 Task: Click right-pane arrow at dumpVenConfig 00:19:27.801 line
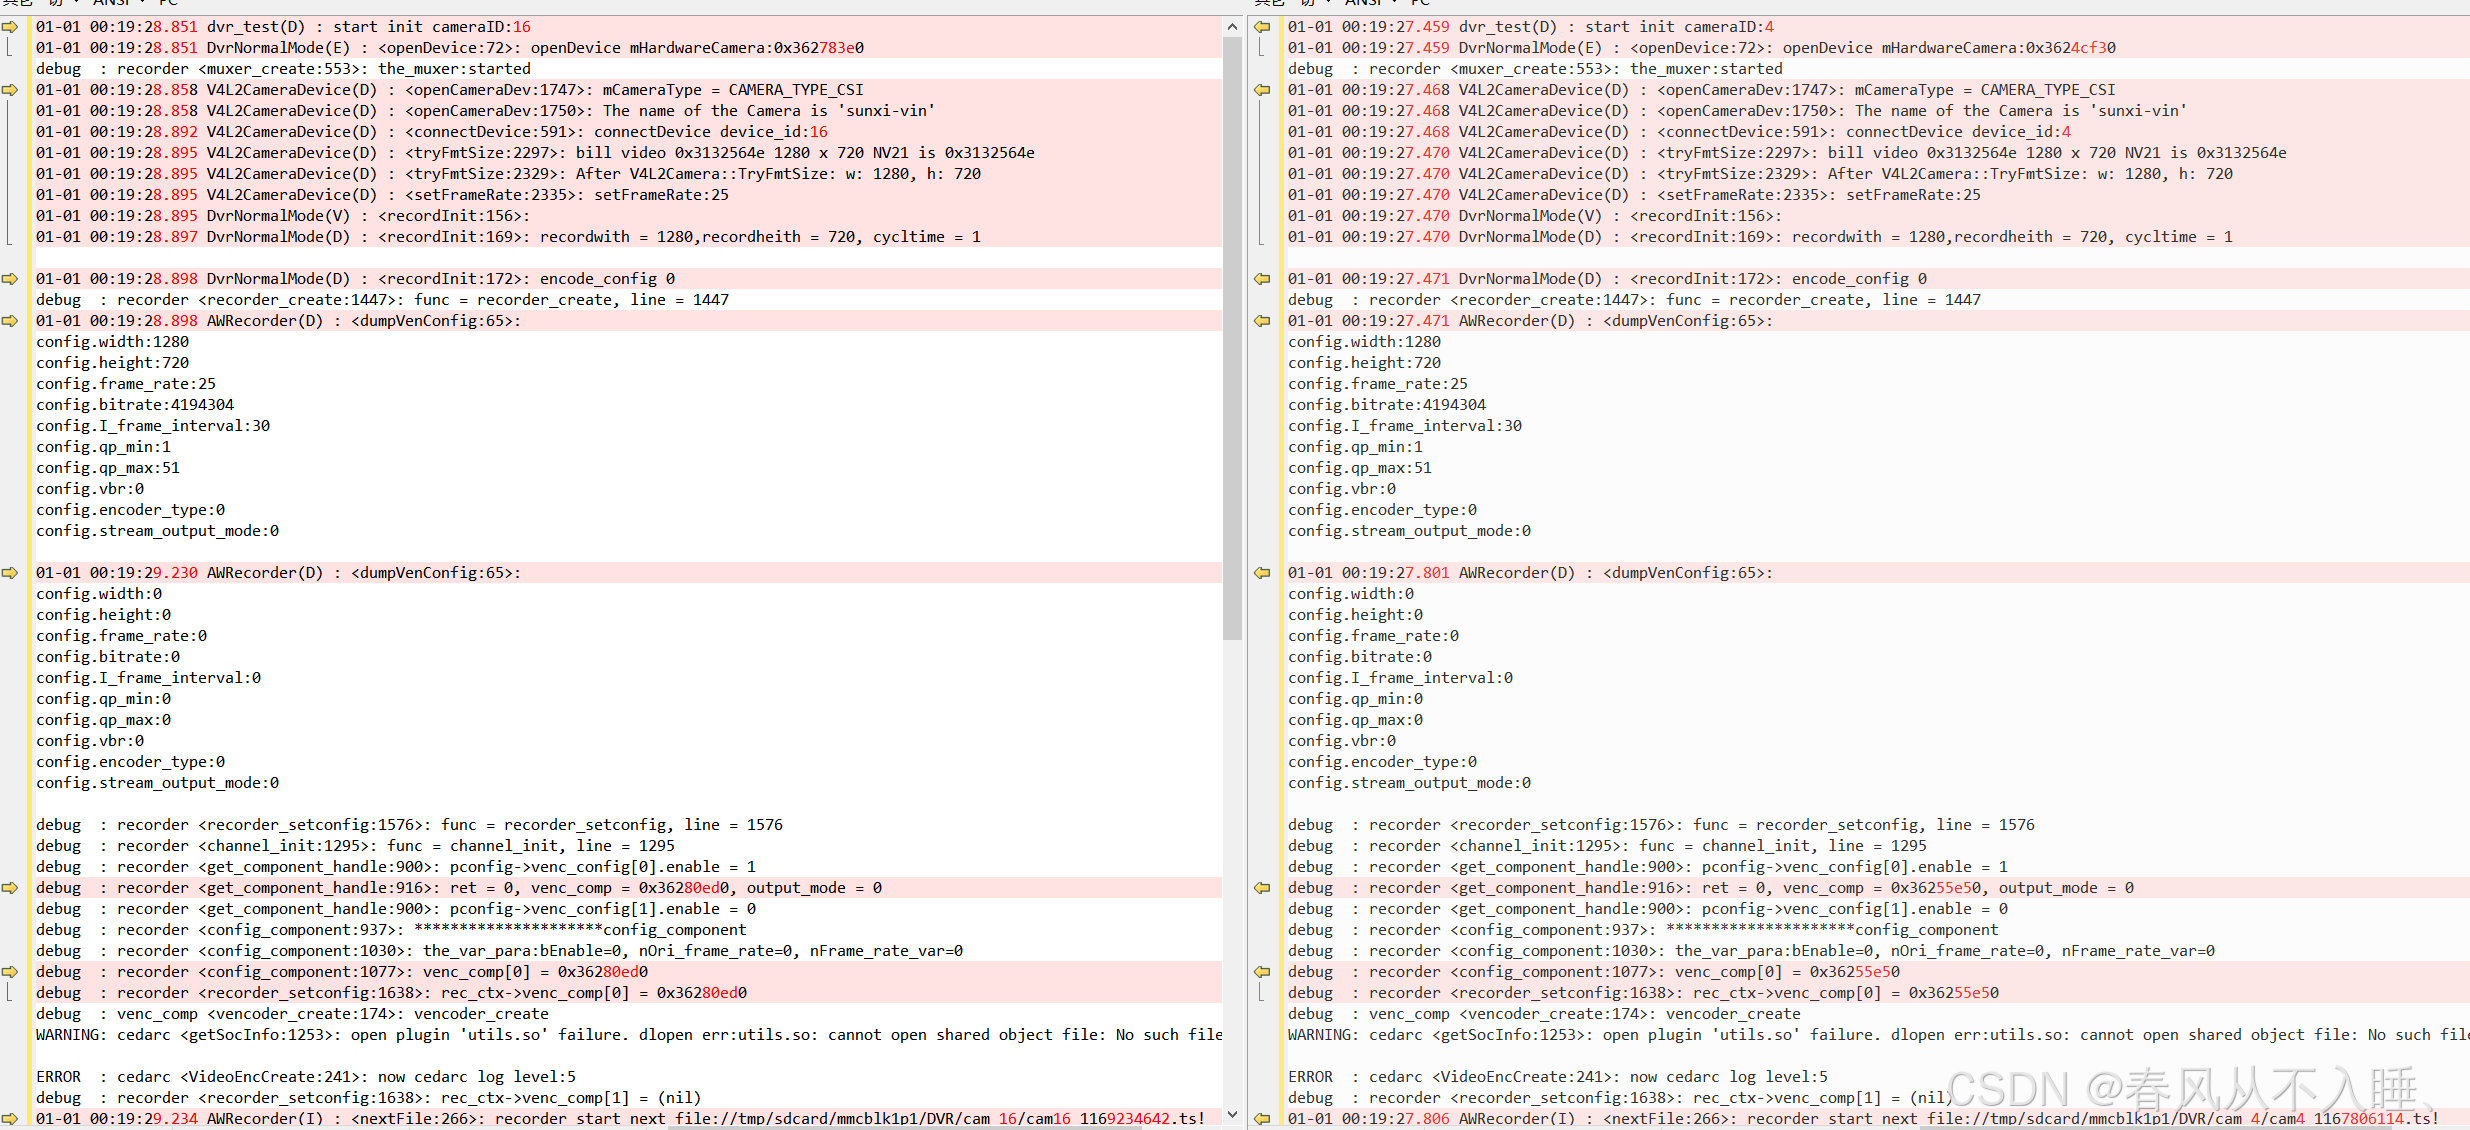pos(1263,573)
